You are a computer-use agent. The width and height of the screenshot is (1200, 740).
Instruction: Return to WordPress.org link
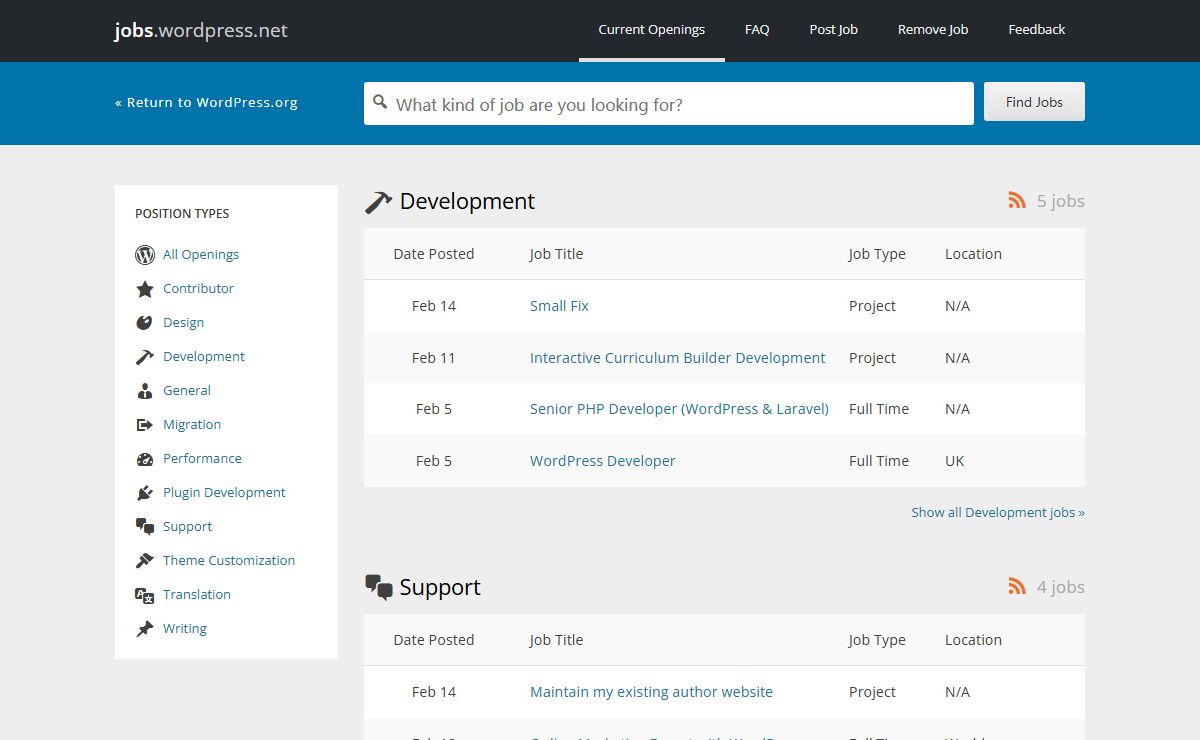click(206, 102)
